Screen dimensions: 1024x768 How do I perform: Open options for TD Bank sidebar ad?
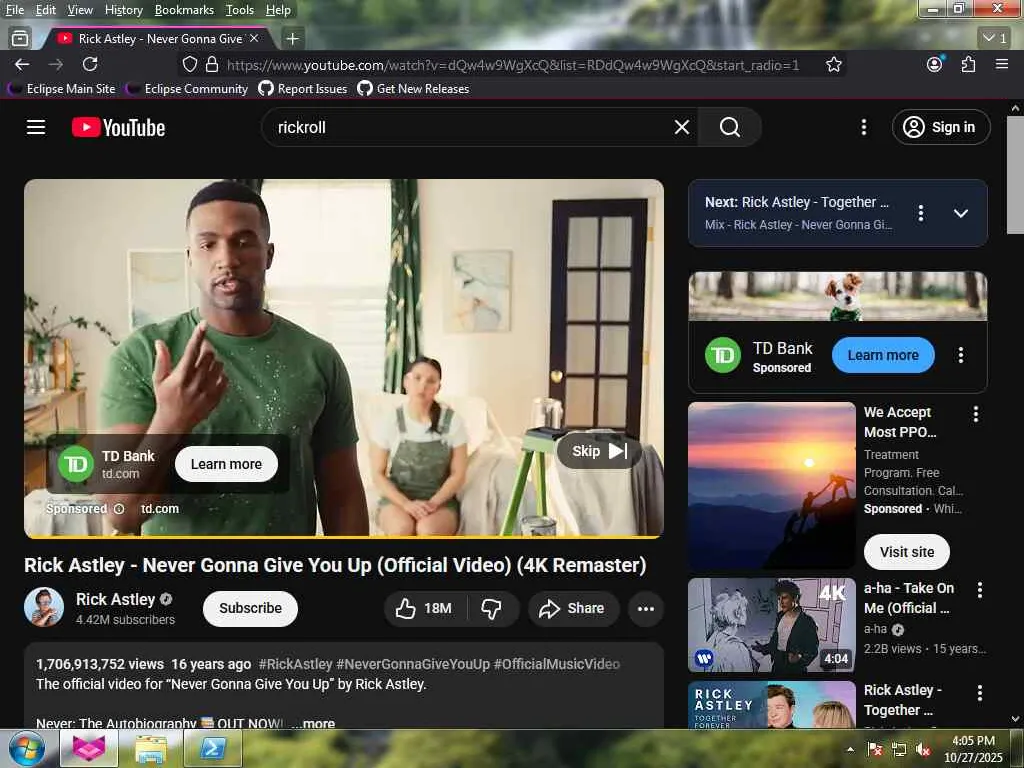click(x=960, y=355)
